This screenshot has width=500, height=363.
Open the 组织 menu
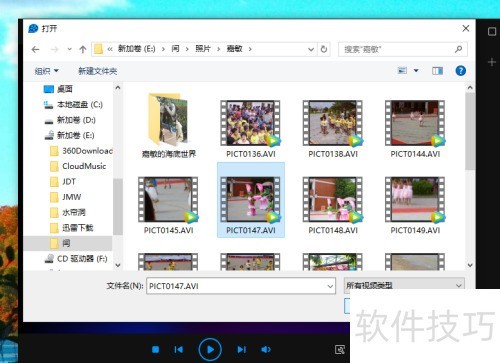[46, 71]
